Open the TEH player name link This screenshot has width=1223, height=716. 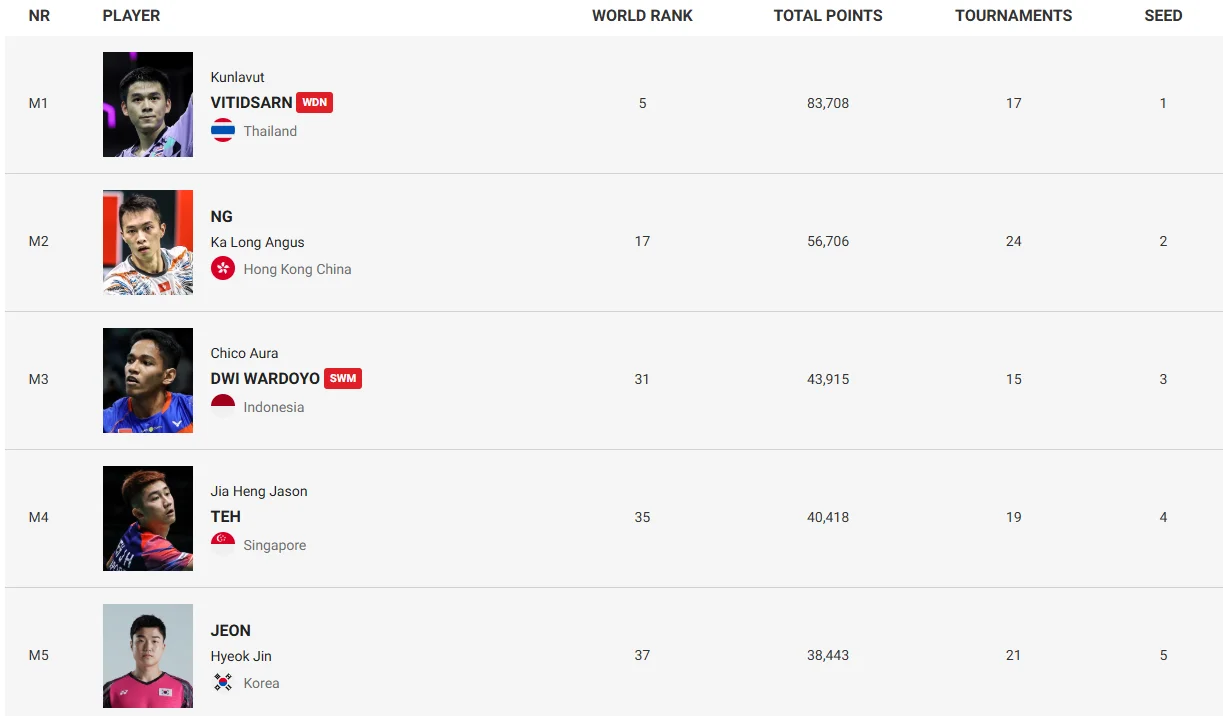point(225,516)
